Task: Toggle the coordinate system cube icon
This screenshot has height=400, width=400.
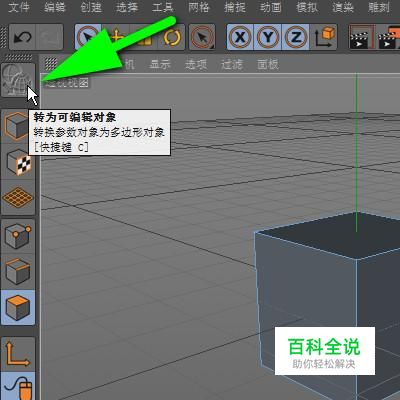Action: 323,37
